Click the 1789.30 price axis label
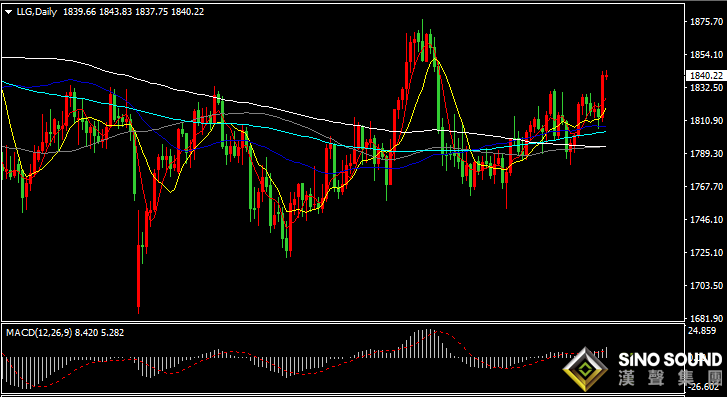The image size is (727, 397). click(x=706, y=154)
